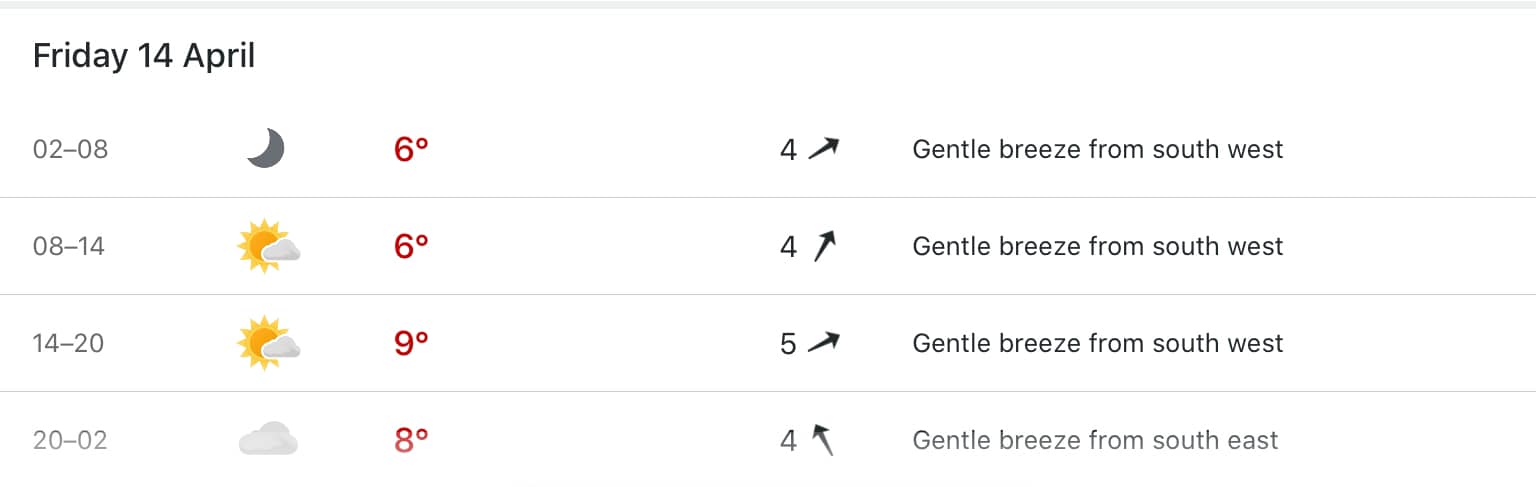
Task: Open the 20–02 time period label
Action: click(70, 439)
